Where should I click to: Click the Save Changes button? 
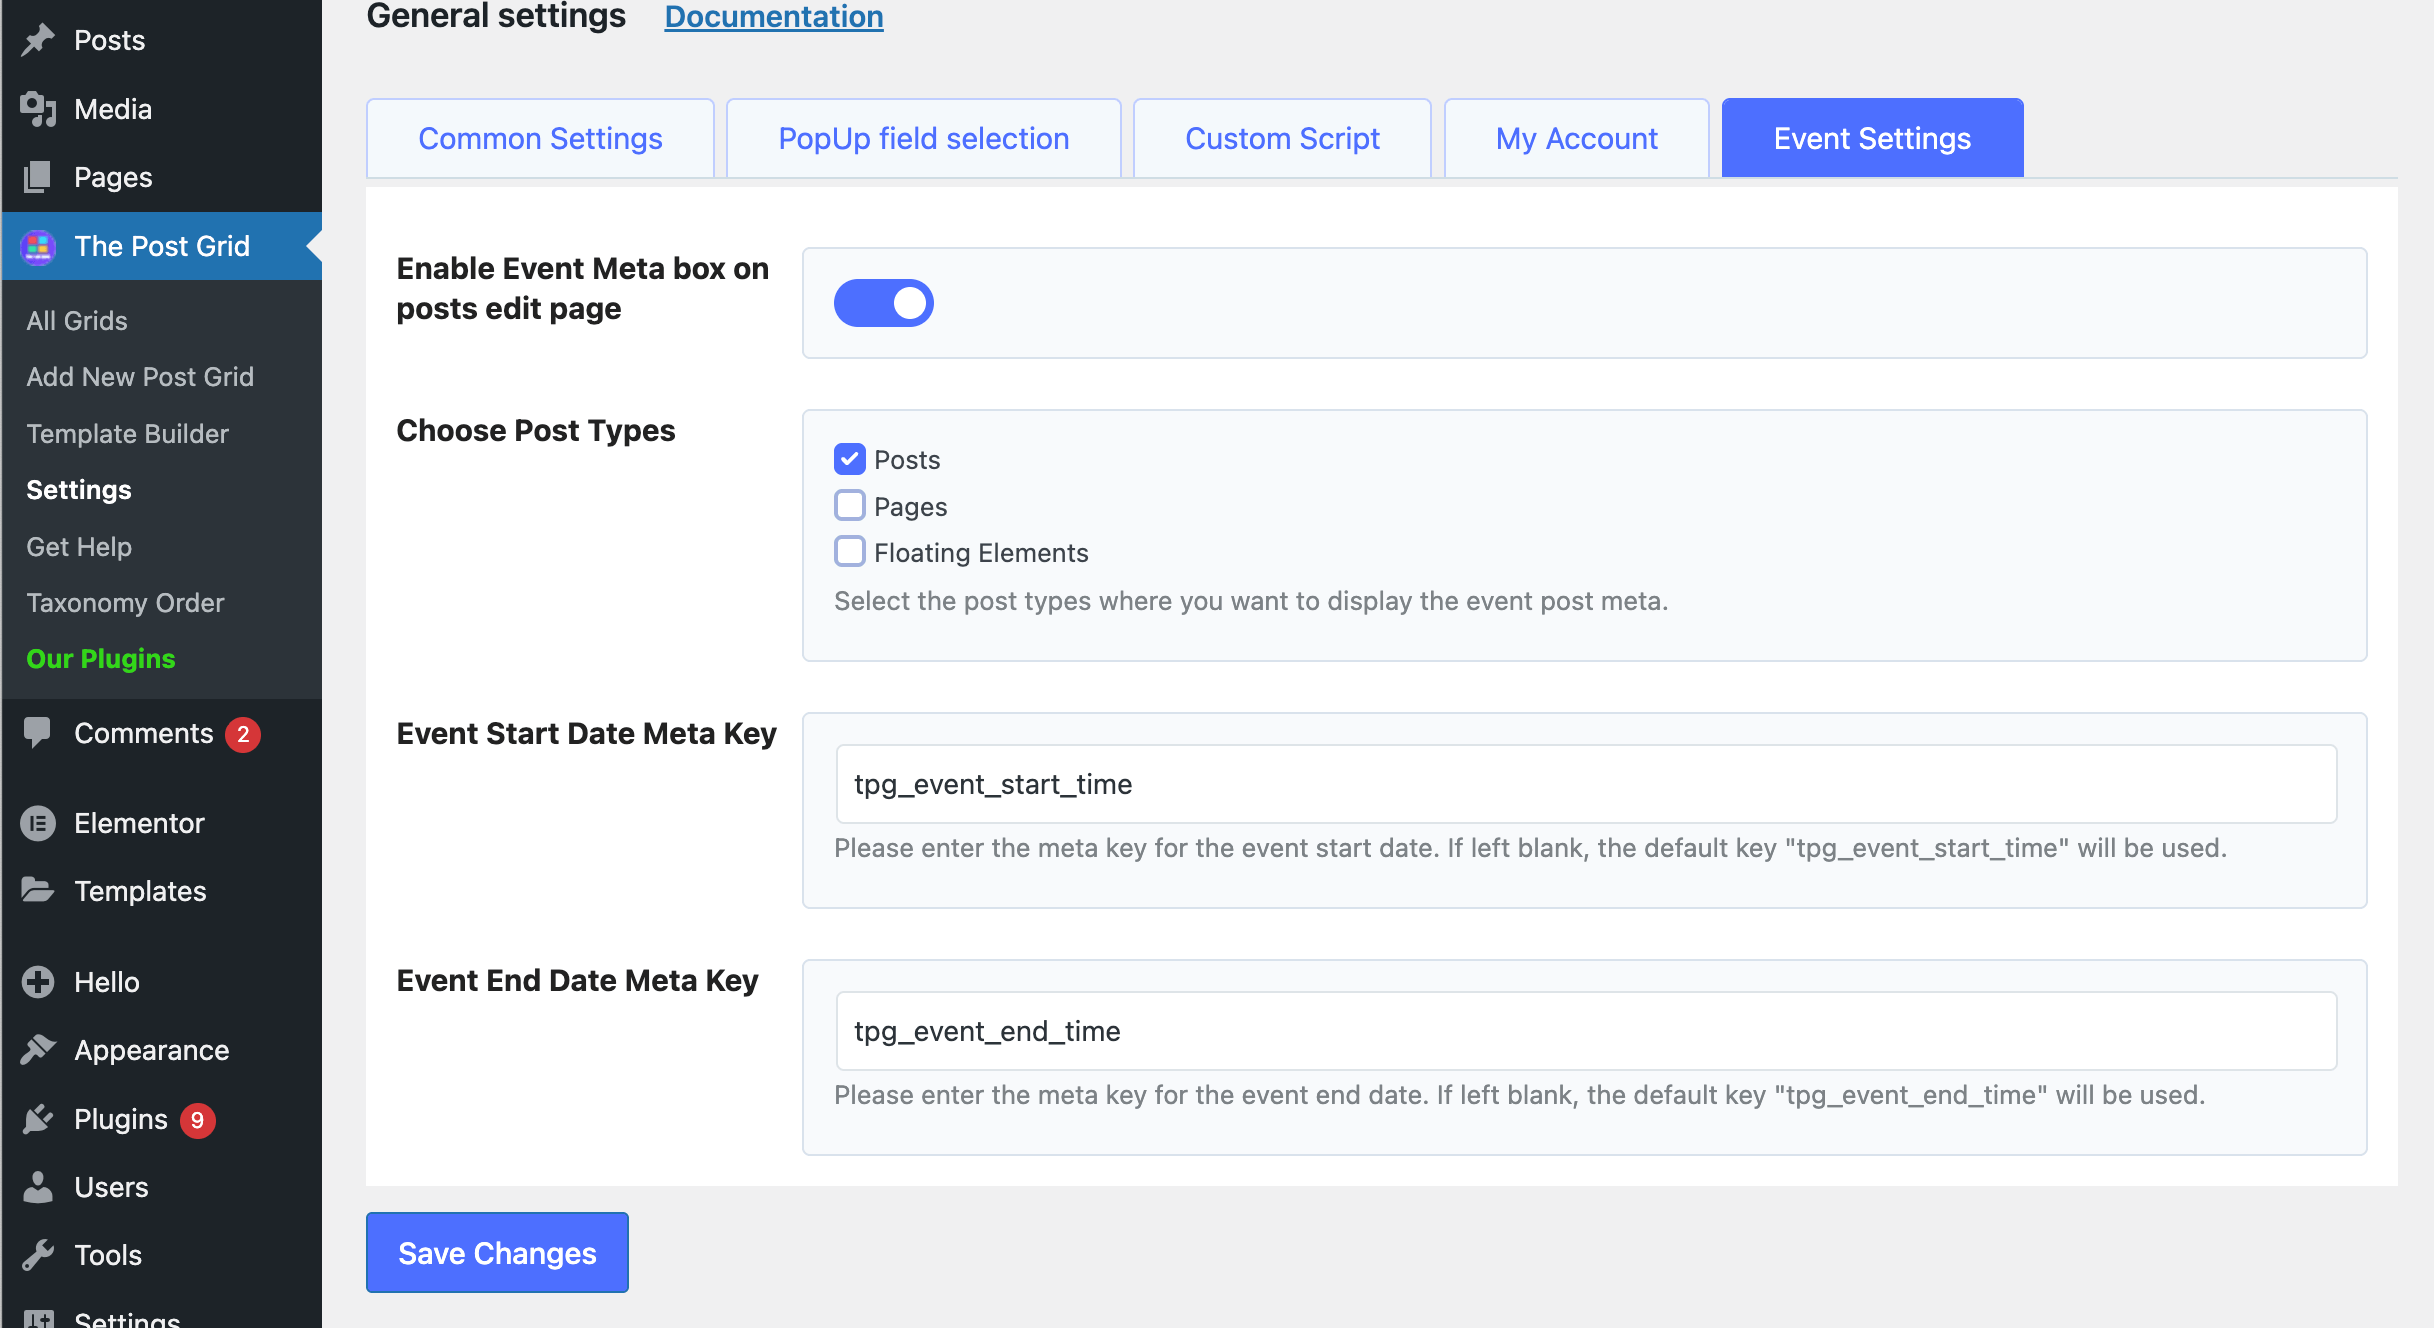(497, 1253)
